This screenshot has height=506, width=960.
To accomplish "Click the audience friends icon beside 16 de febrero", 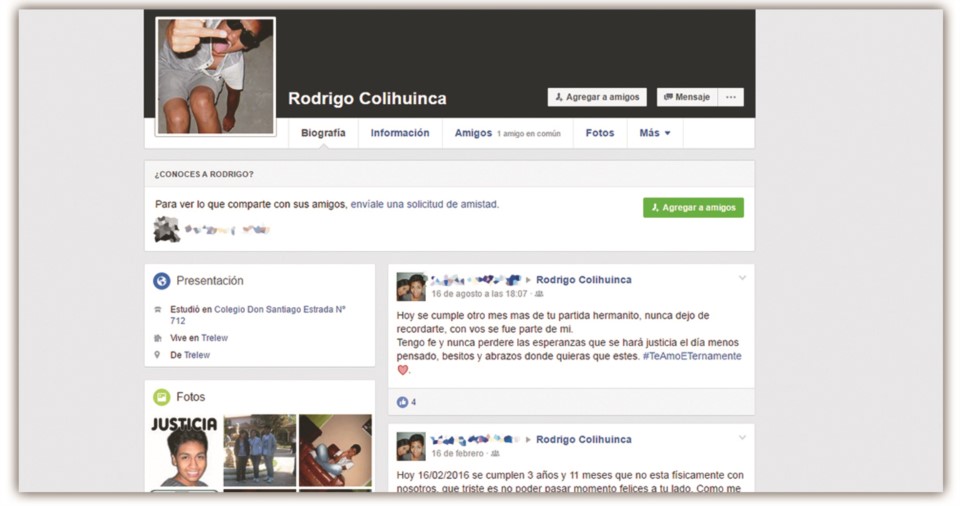I will click(x=495, y=454).
